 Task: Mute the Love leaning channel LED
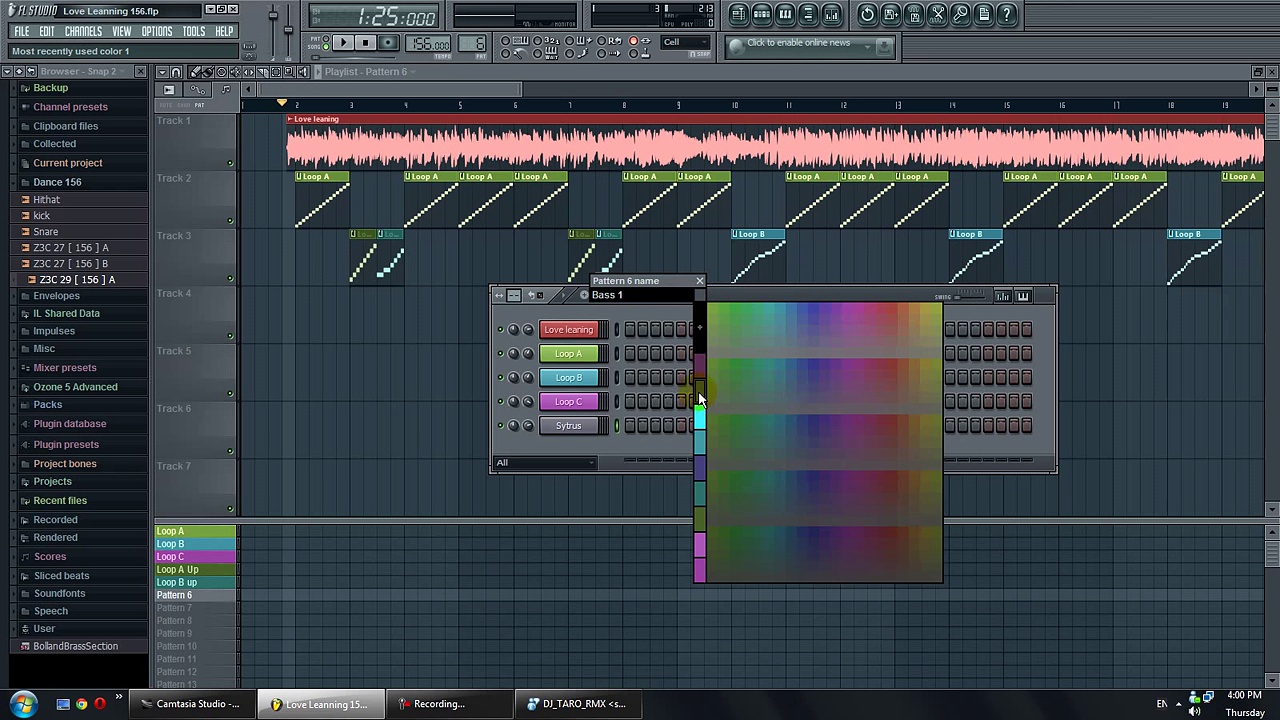[x=500, y=330]
